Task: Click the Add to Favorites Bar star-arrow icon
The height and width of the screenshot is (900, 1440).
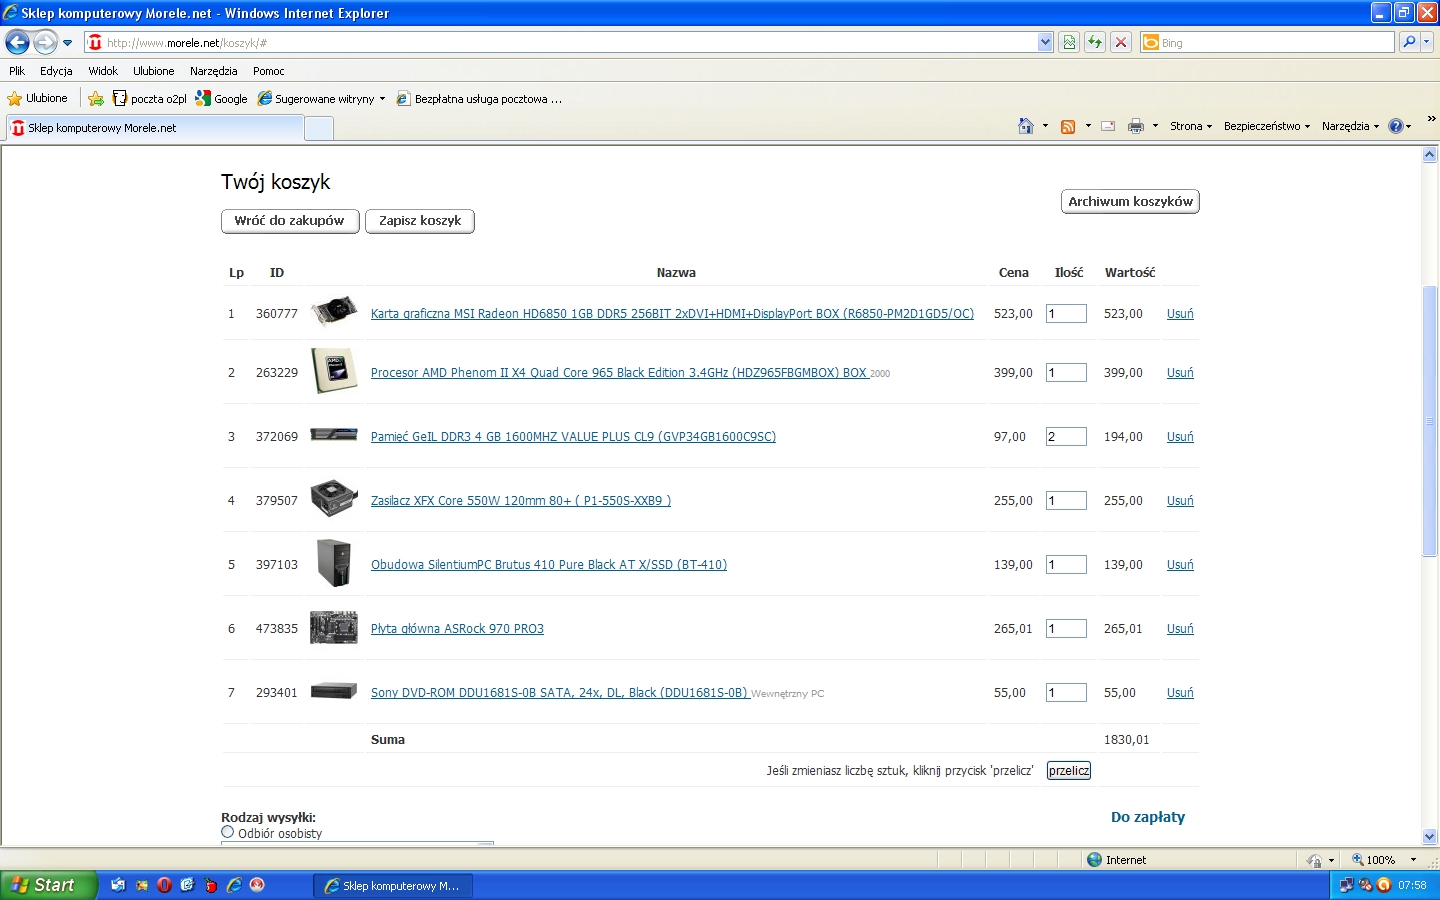Action: [96, 98]
